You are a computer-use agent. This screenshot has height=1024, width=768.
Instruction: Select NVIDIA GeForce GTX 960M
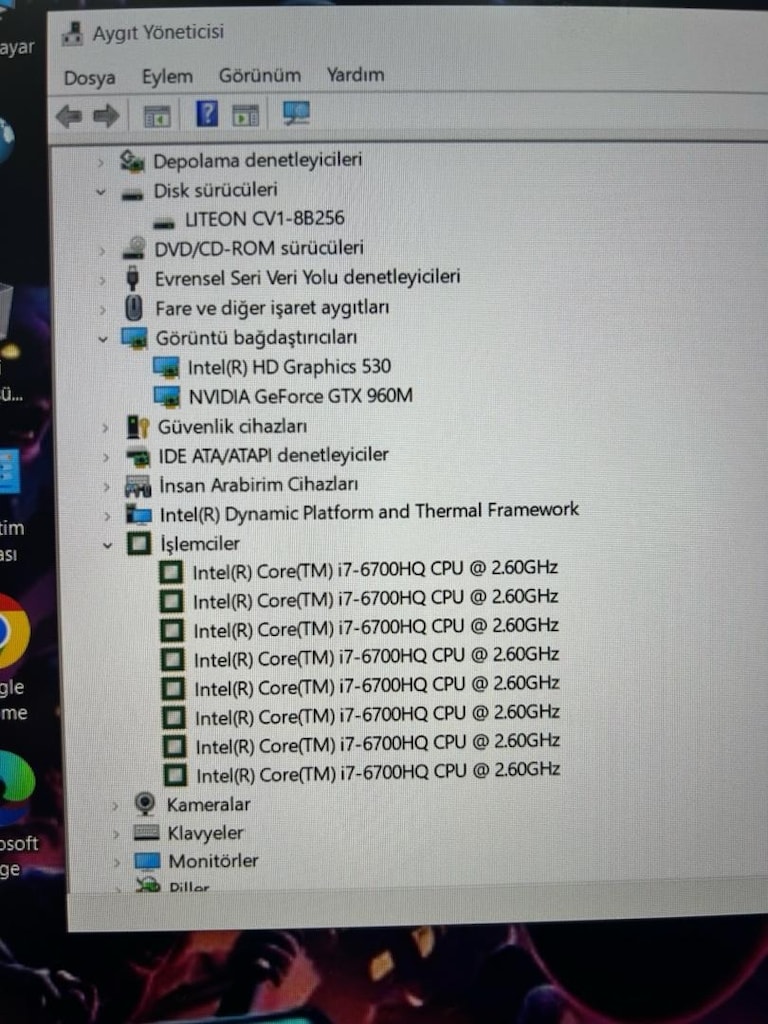(300, 396)
